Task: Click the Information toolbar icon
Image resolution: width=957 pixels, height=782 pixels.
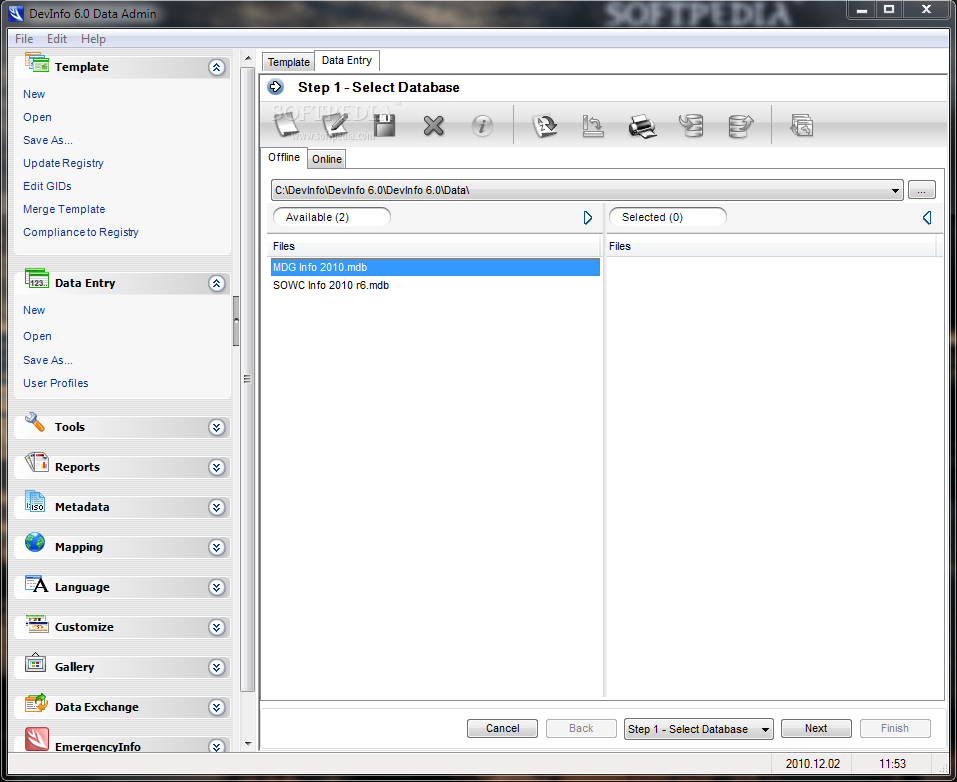Action: 482,126
